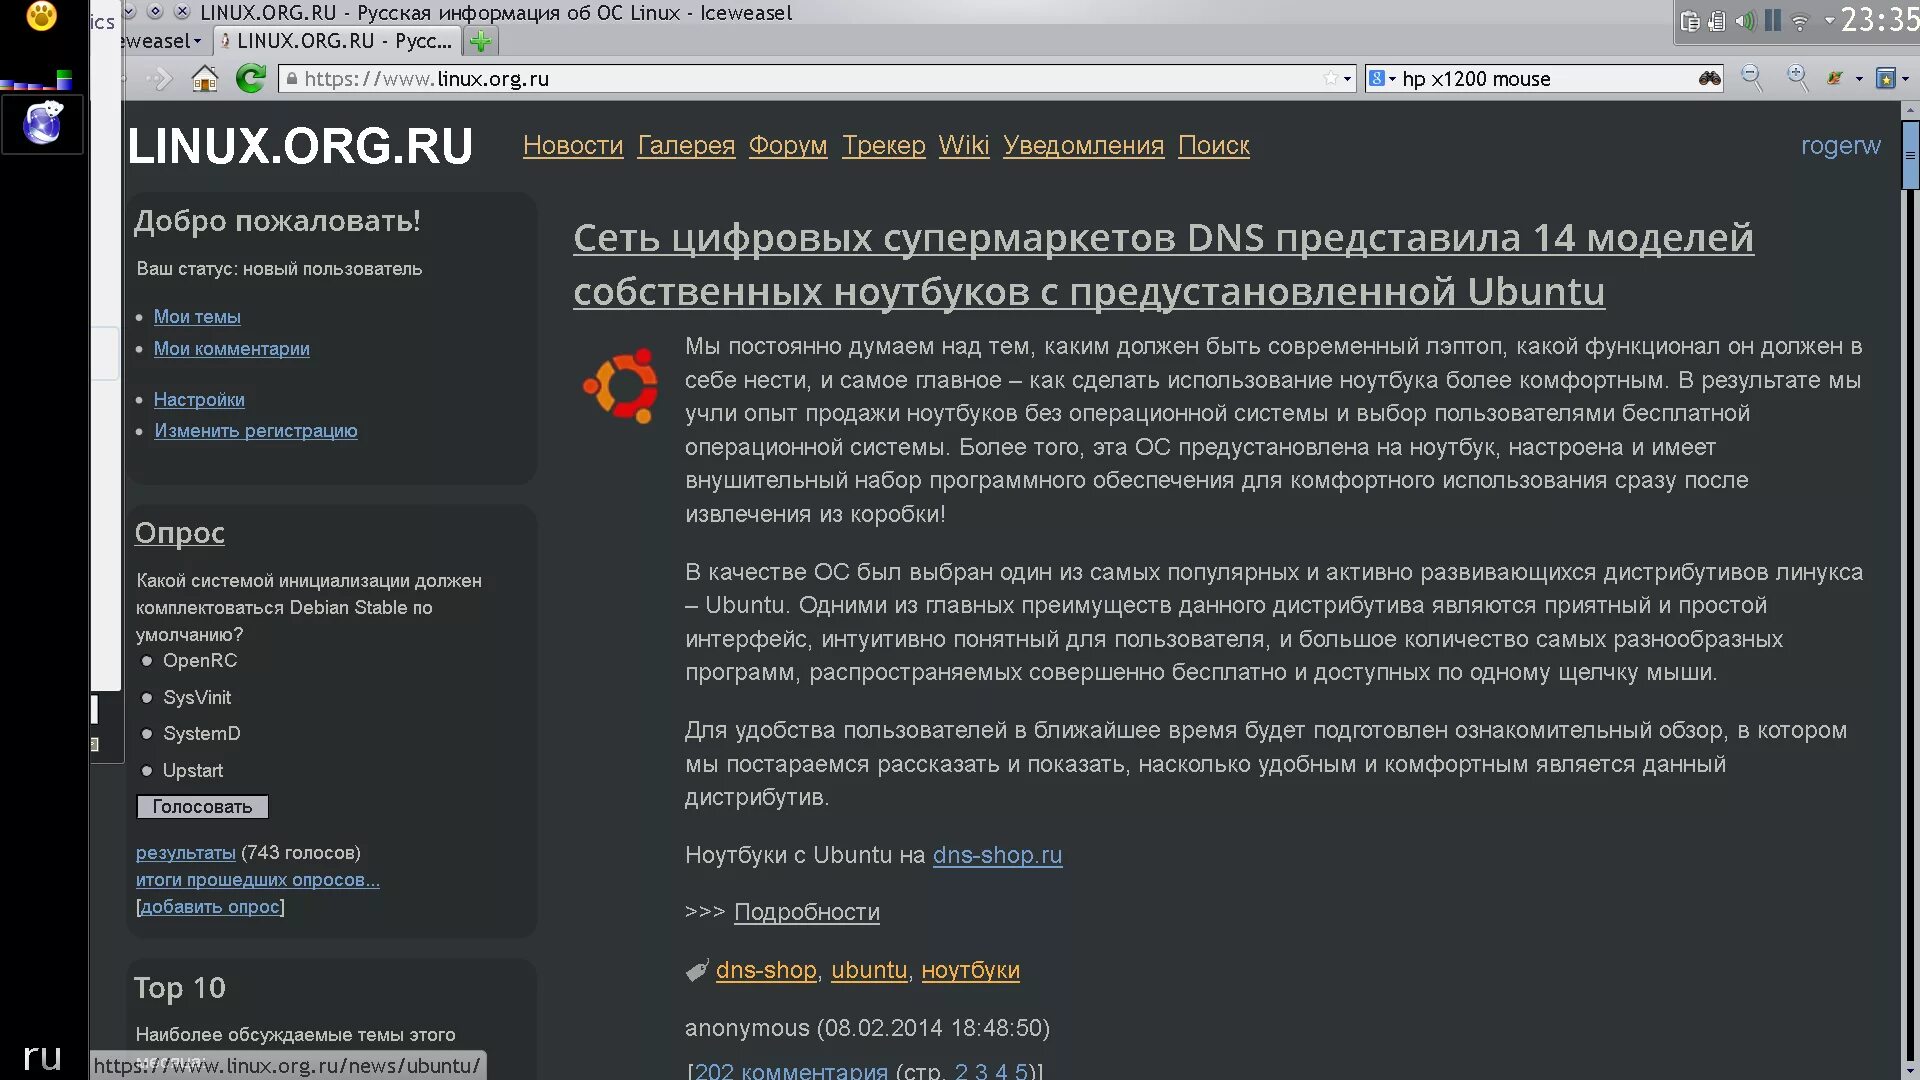The width and height of the screenshot is (1920, 1080).
Task: Open the Поиск search page
Action: pyautogui.click(x=1214, y=146)
